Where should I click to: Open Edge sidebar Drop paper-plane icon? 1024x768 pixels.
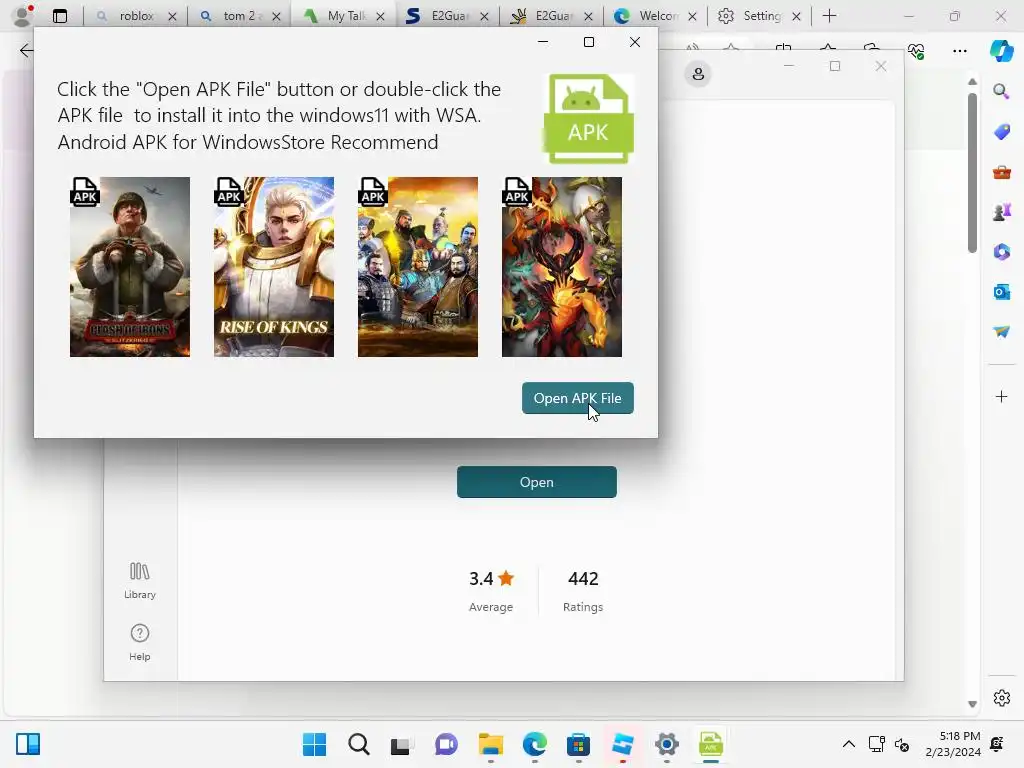coord(1001,332)
